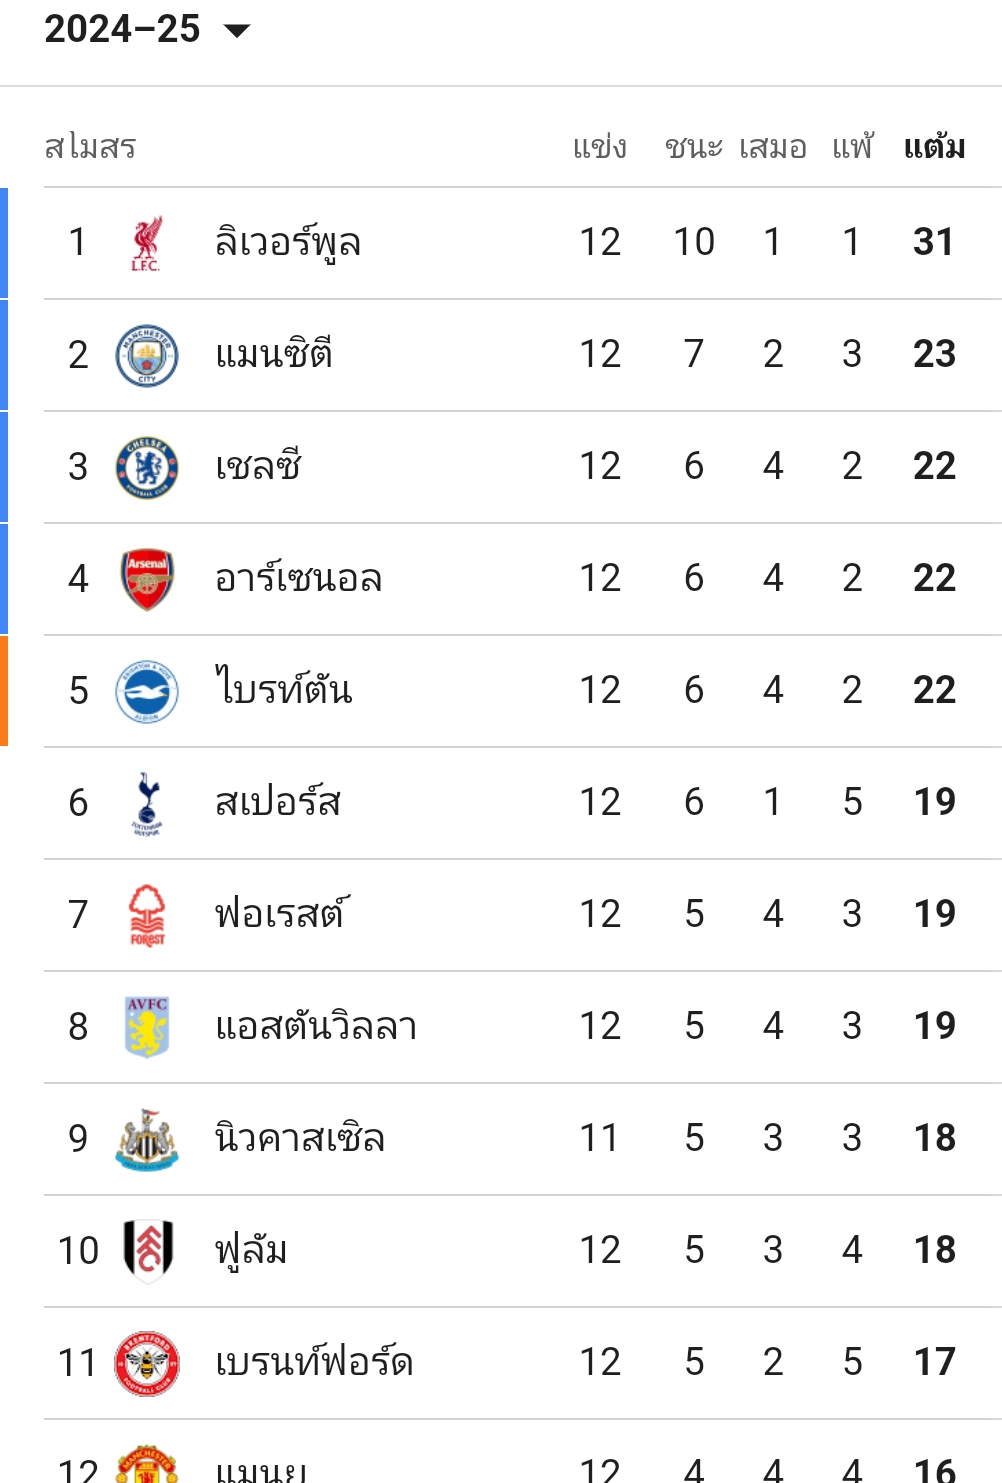Select the ชนะ wins column header
The width and height of the screenshot is (1002, 1483).
point(694,147)
